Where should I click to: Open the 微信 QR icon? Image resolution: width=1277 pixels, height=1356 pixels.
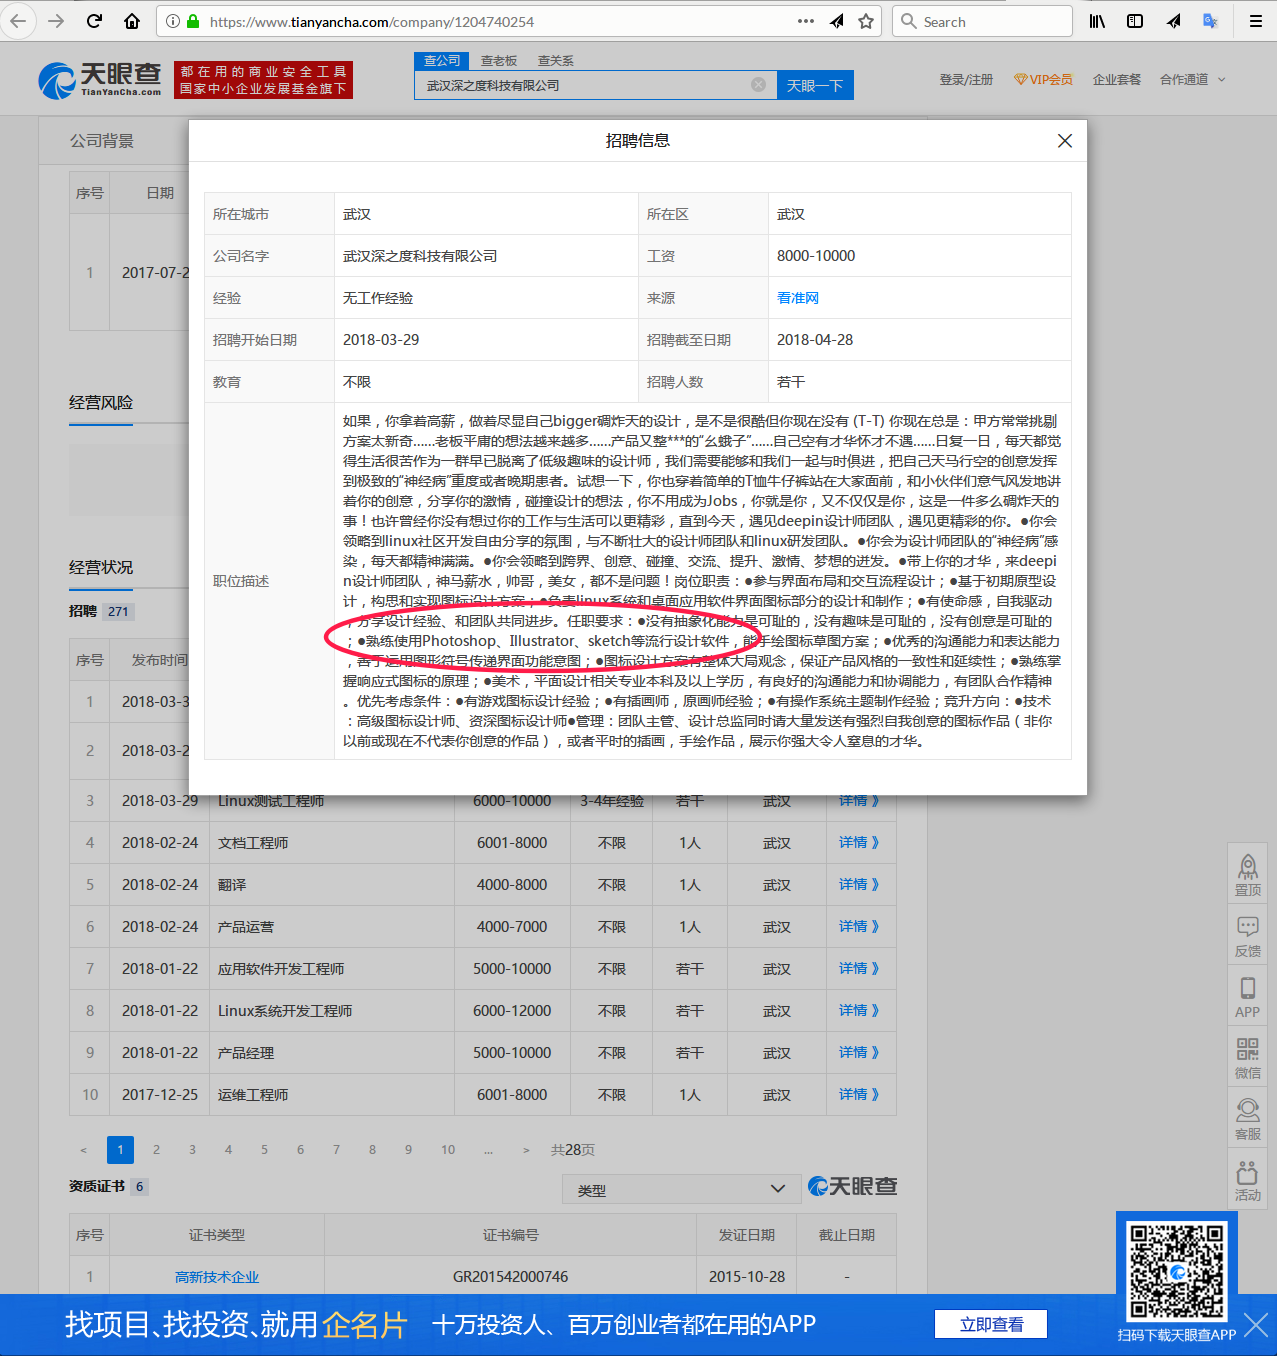(1247, 1058)
